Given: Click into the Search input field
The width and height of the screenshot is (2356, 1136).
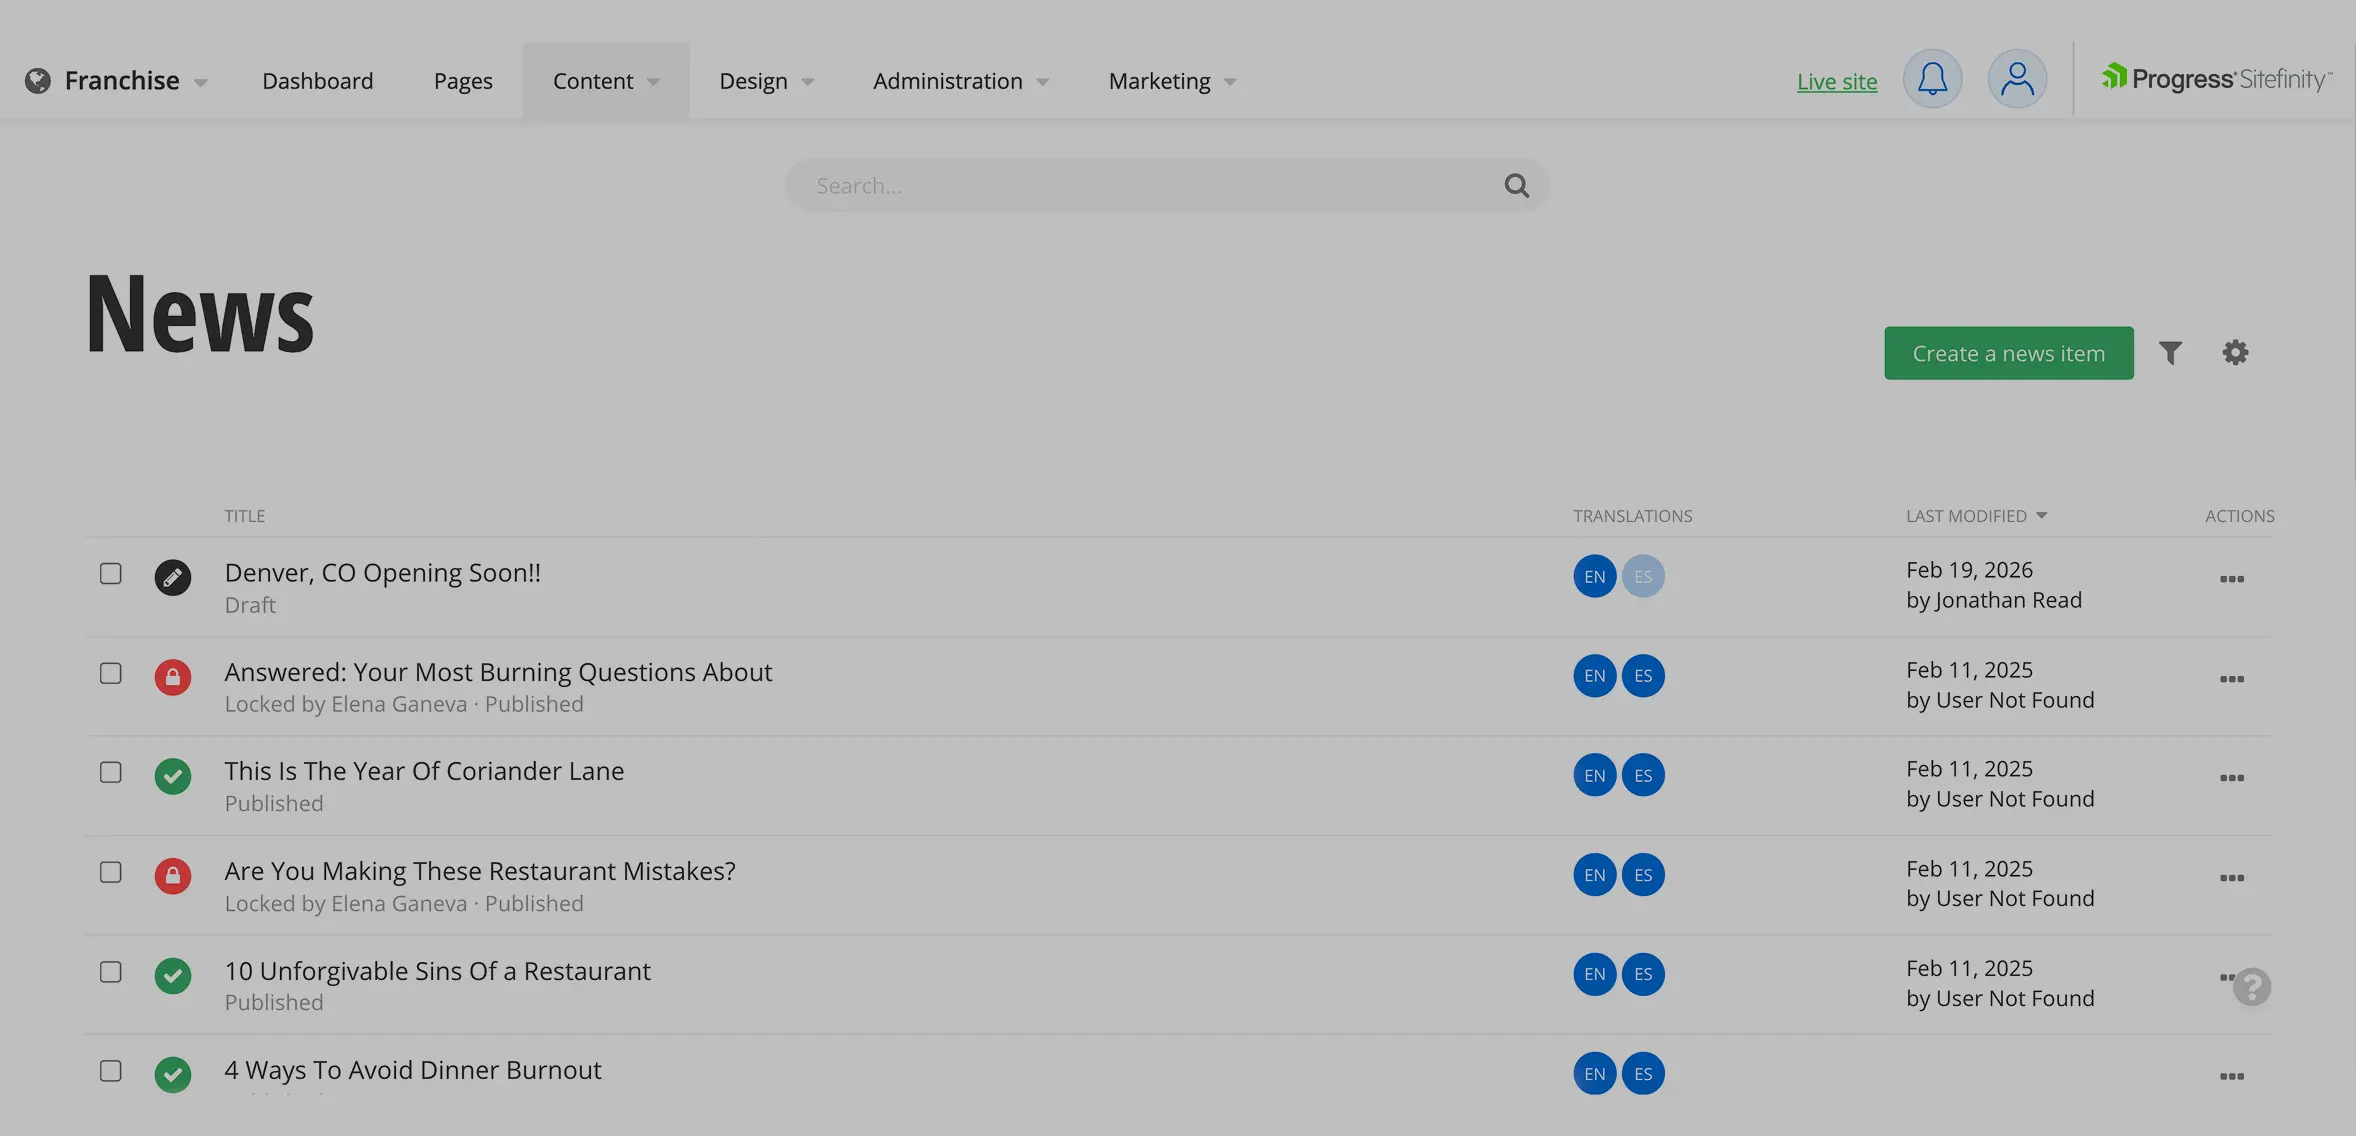Looking at the screenshot, I should tap(1140, 186).
